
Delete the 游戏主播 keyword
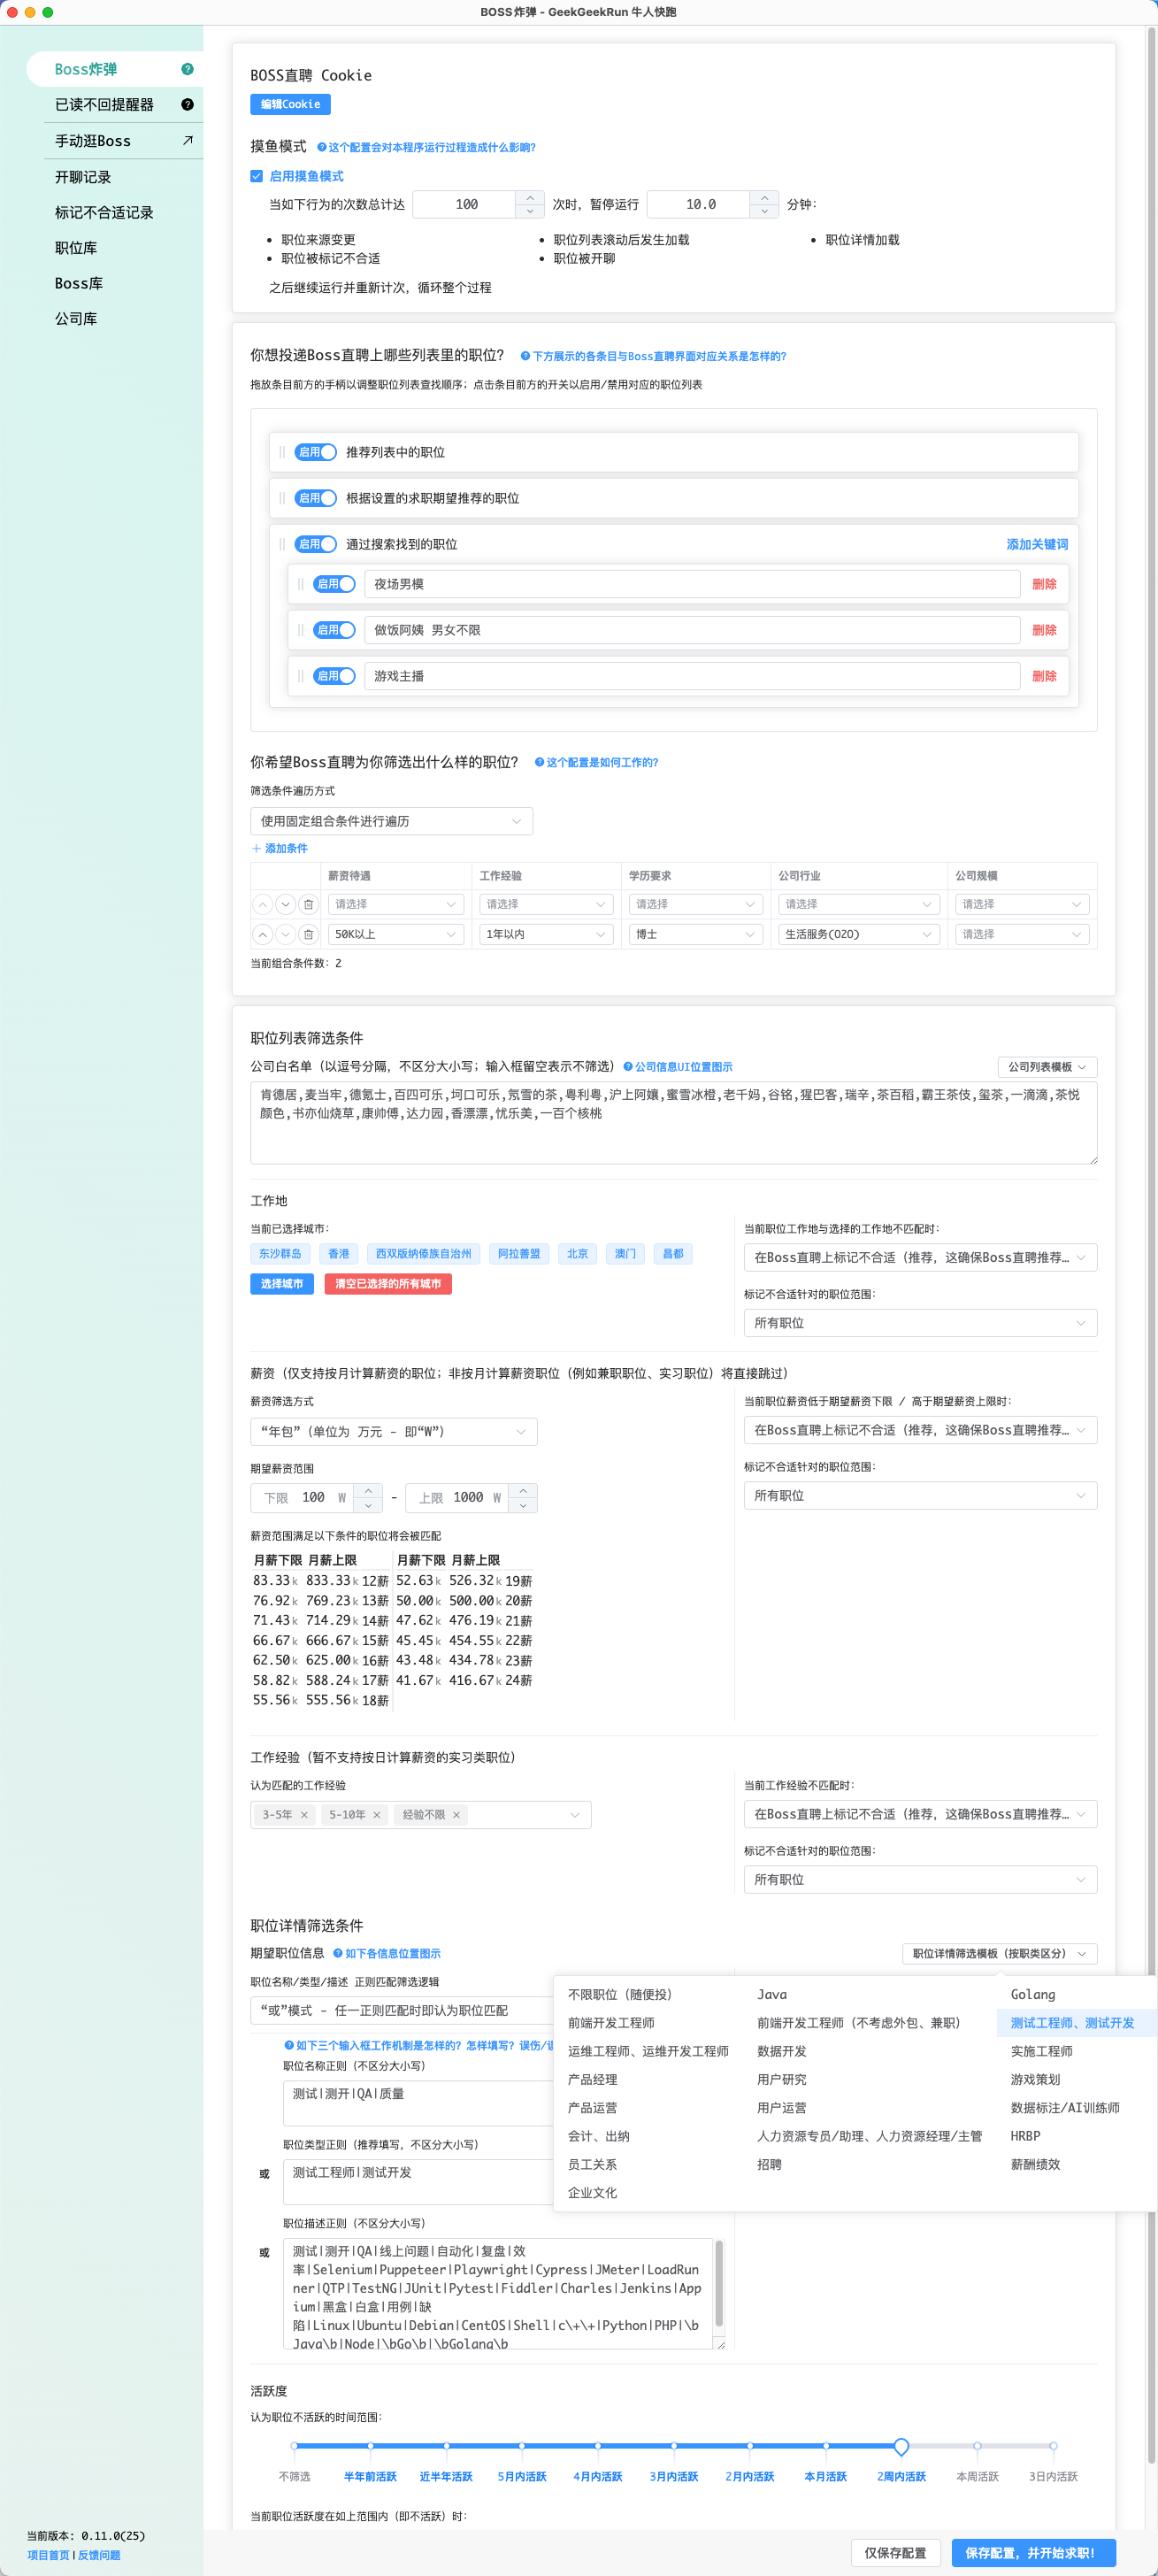tap(1044, 676)
